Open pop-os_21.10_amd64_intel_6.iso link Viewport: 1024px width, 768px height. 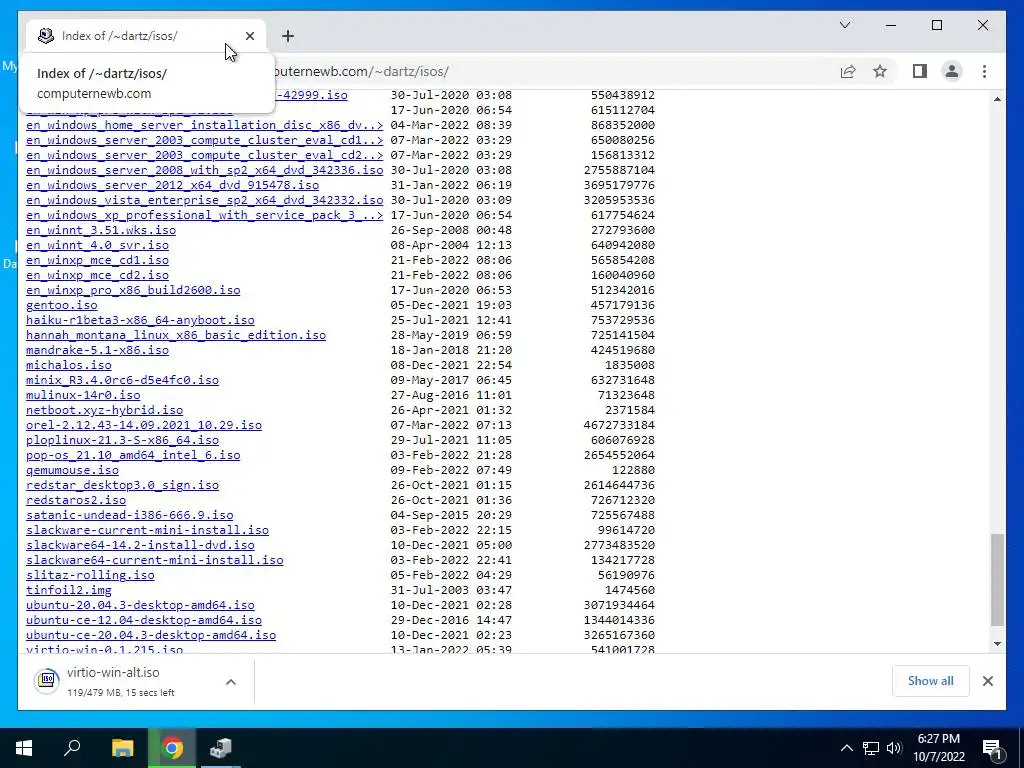tap(133, 456)
